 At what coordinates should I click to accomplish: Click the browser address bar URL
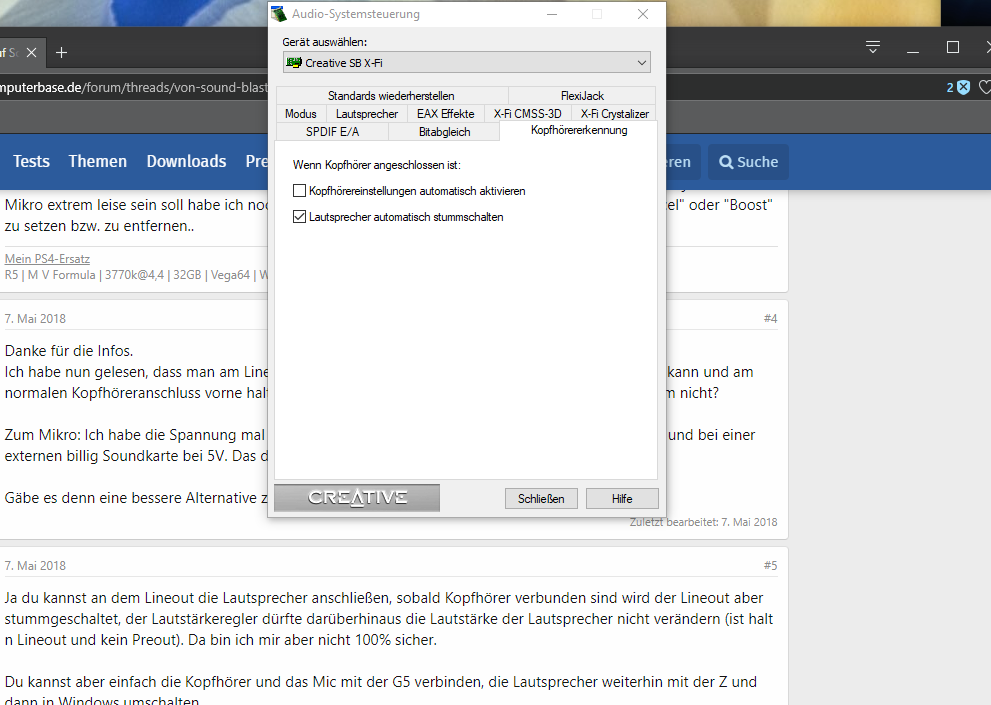coord(133,87)
